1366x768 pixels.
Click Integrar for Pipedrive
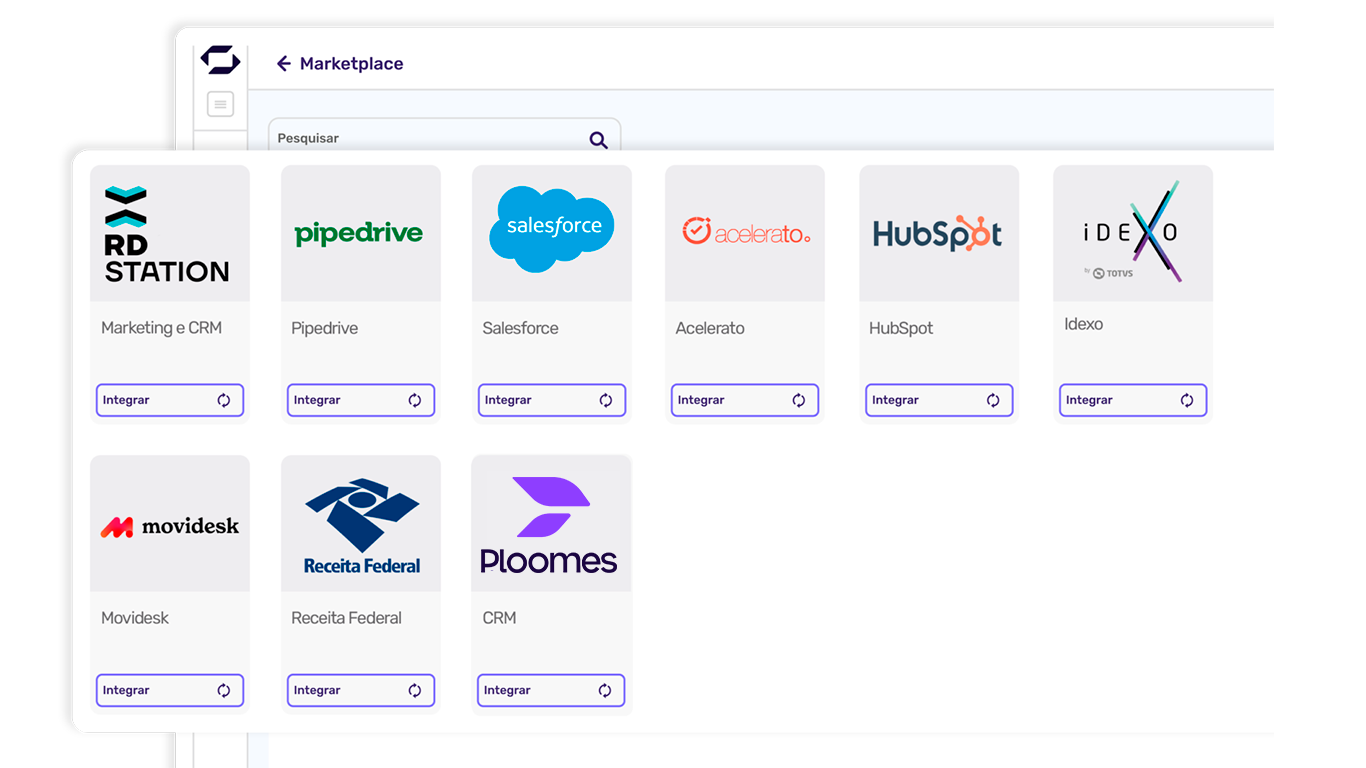(361, 400)
